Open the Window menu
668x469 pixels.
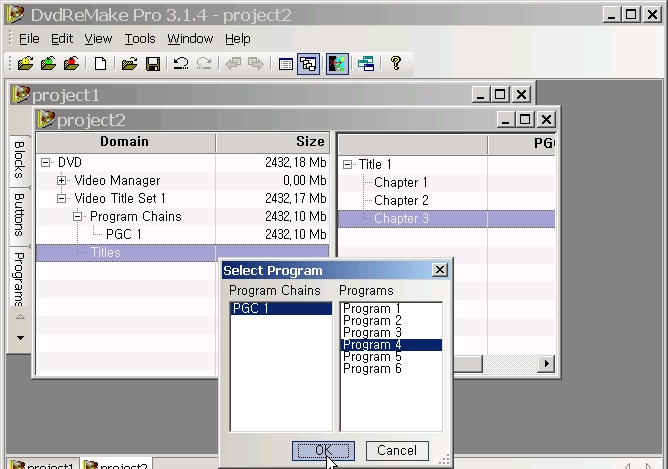(x=190, y=39)
